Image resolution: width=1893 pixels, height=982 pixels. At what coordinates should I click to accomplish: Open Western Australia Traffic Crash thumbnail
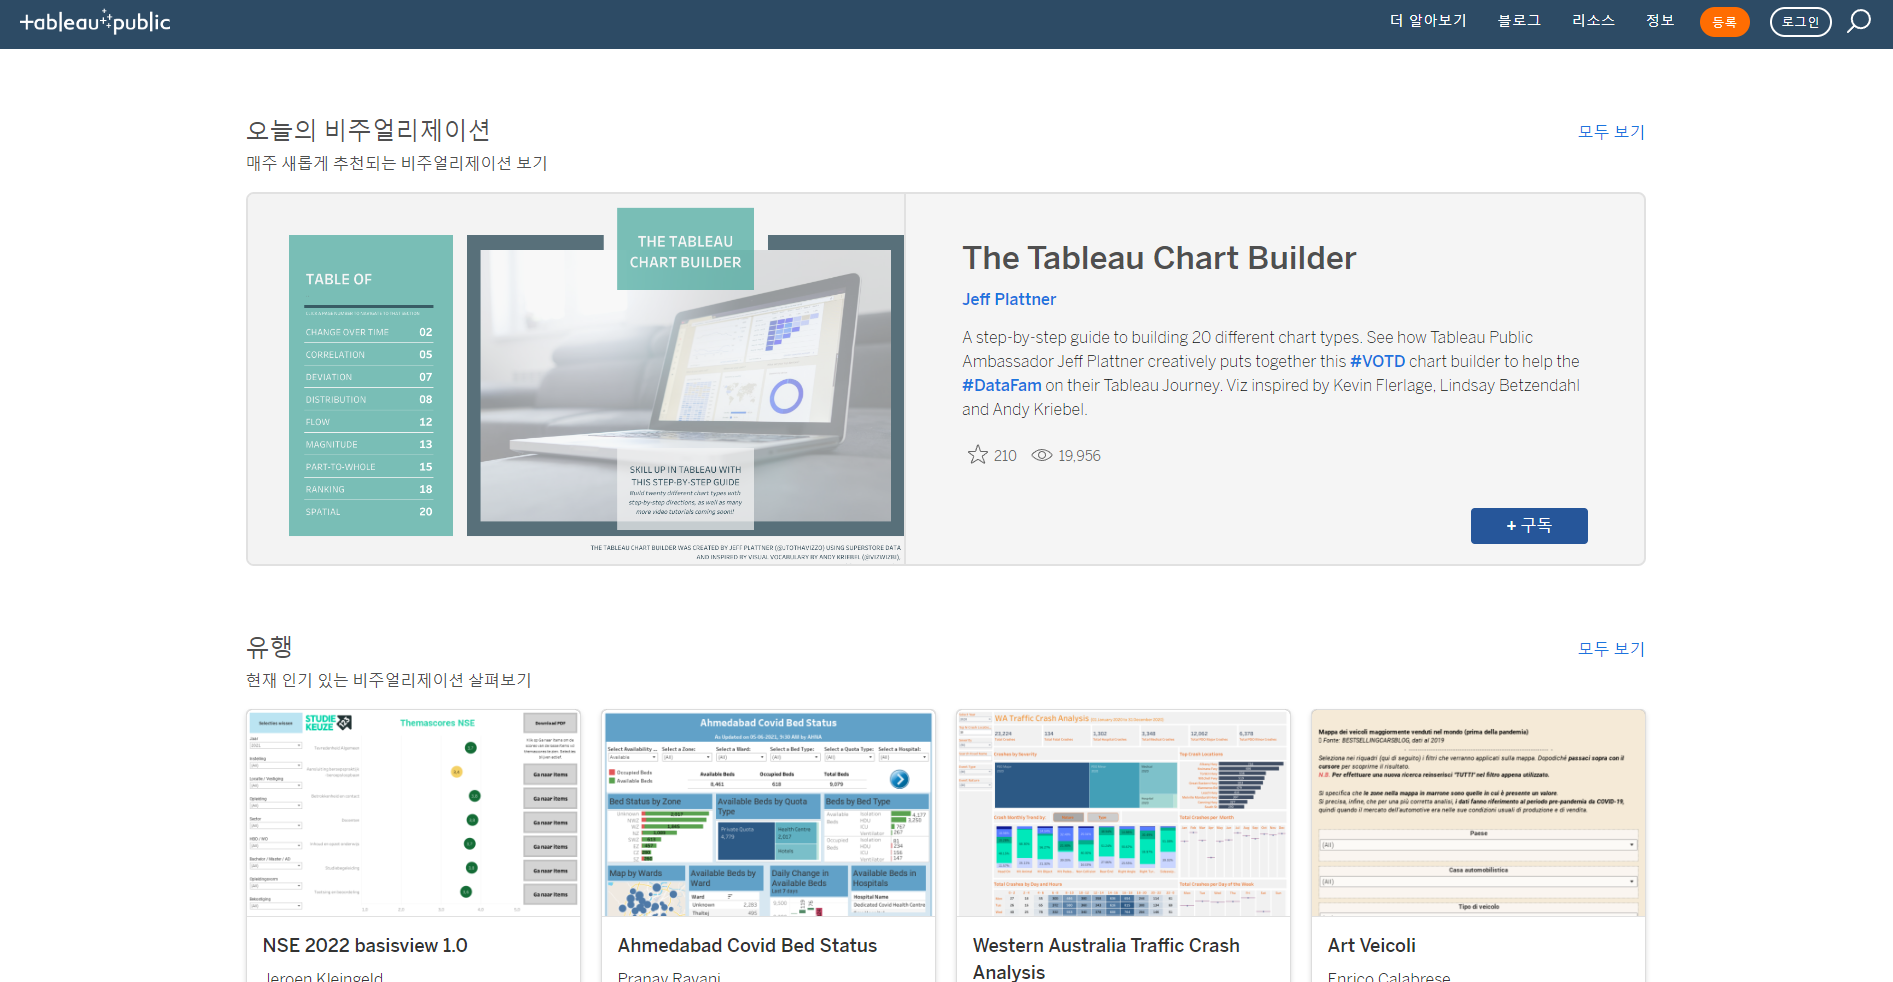(x=1123, y=813)
